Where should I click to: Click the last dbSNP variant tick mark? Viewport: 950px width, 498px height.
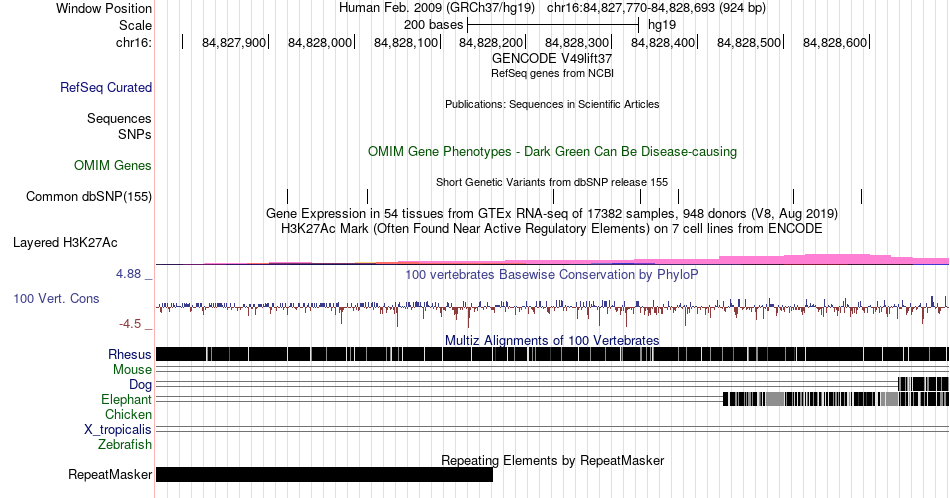coord(862,196)
